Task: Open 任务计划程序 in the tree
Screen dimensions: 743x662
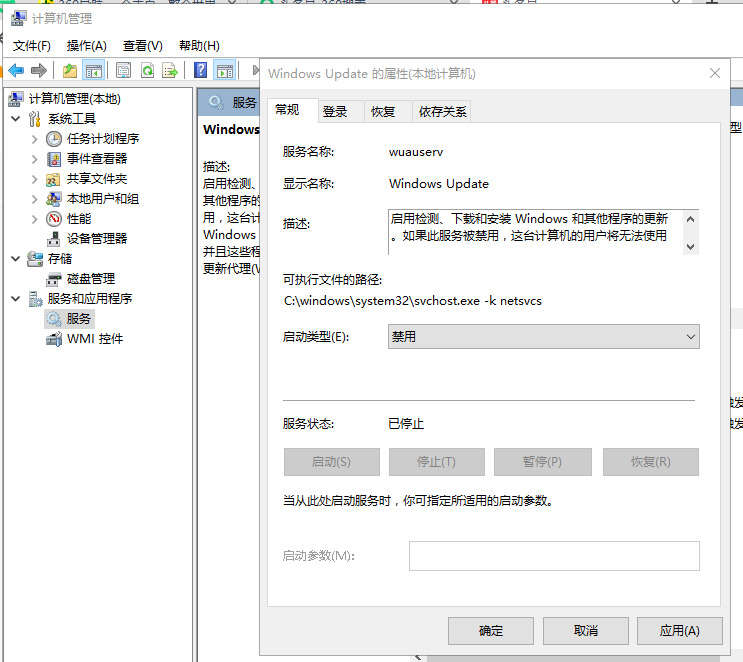Action: (103, 138)
